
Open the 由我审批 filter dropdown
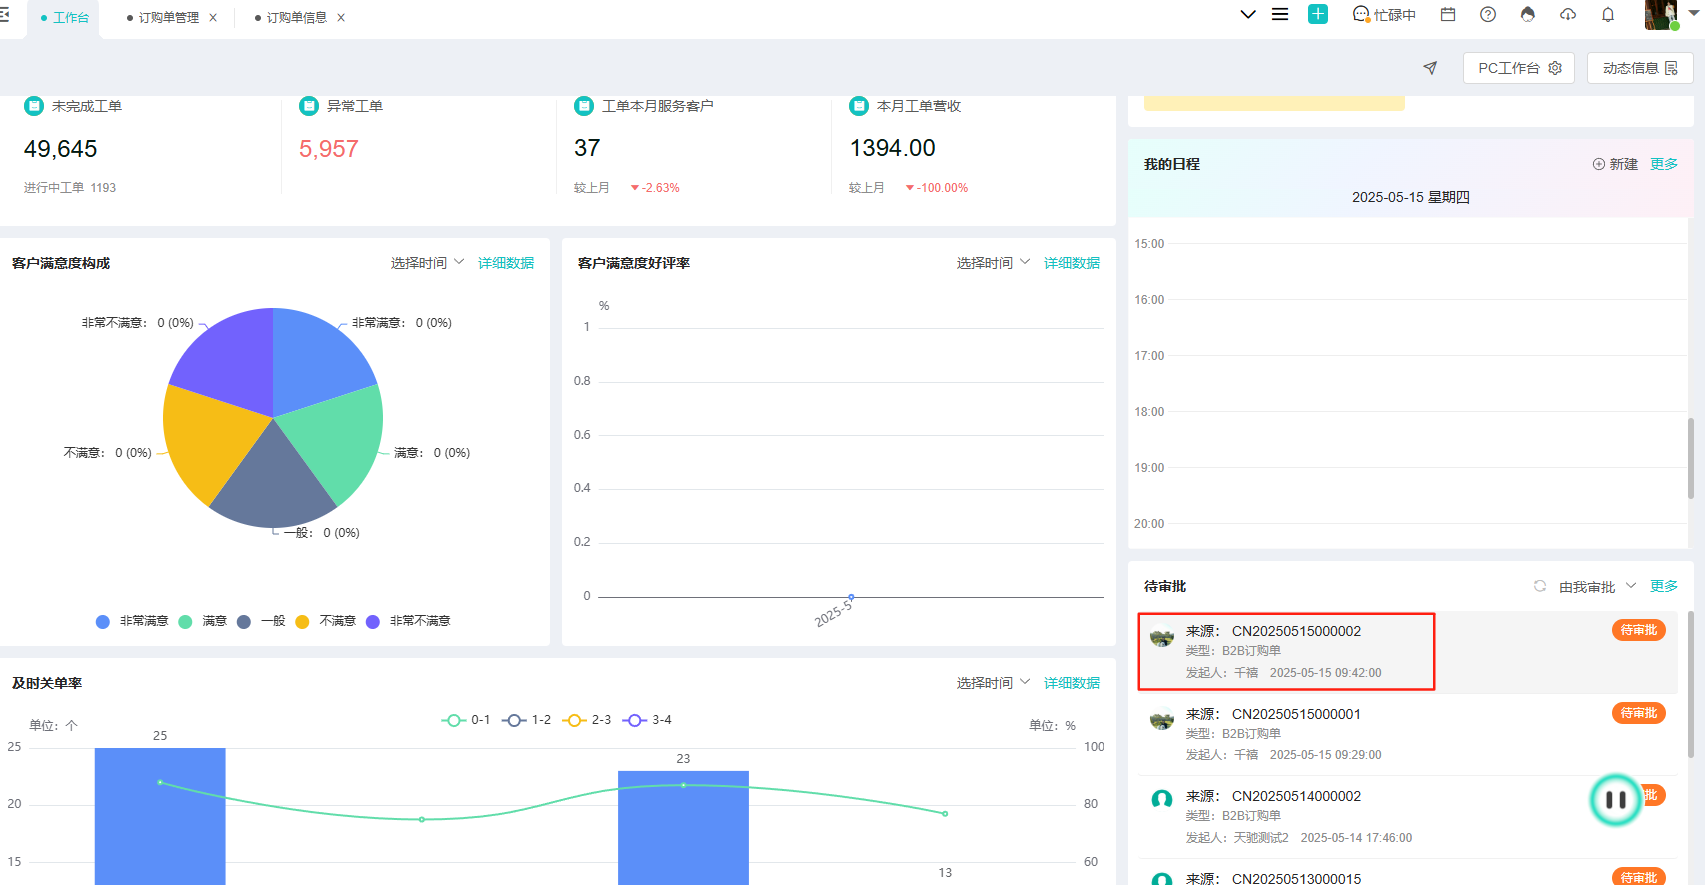coord(1597,587)
